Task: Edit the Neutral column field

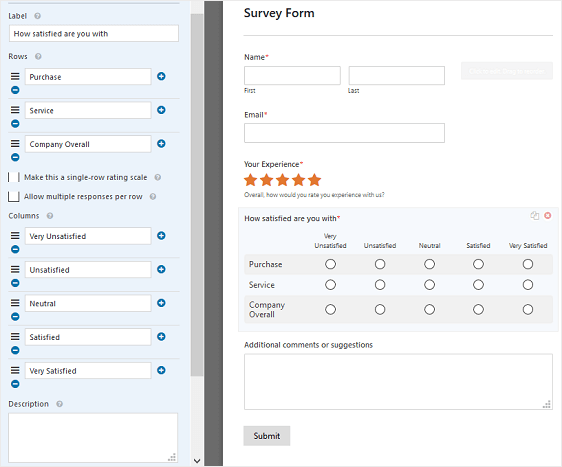Action: [x=88, y=303]
